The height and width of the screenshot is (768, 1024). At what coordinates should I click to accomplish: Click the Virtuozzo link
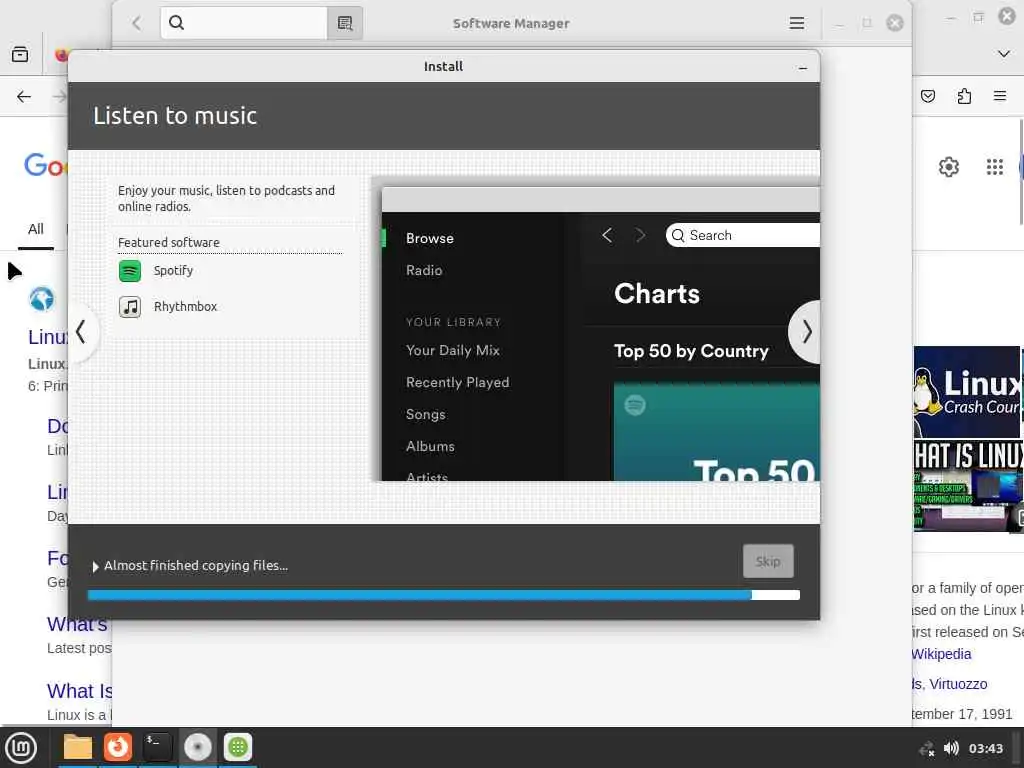coord(958,684)
